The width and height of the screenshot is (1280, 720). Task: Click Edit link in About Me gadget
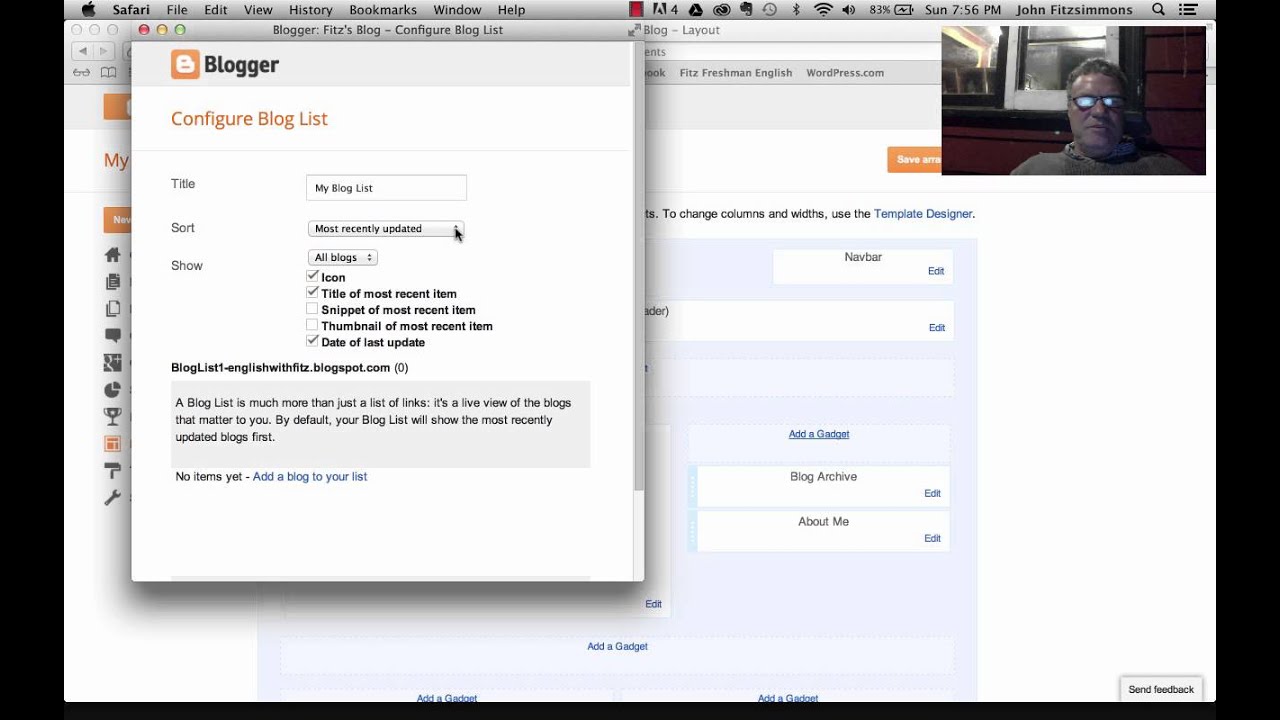[932, 538]
